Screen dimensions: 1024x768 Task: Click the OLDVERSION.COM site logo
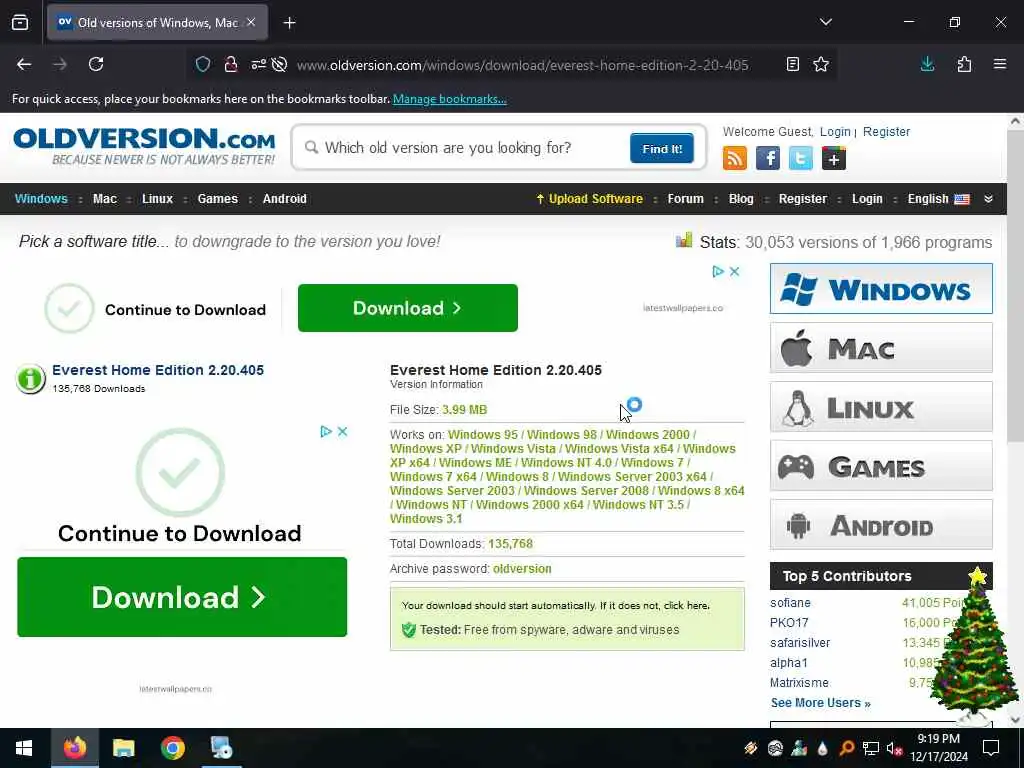[x=144, y=146]
